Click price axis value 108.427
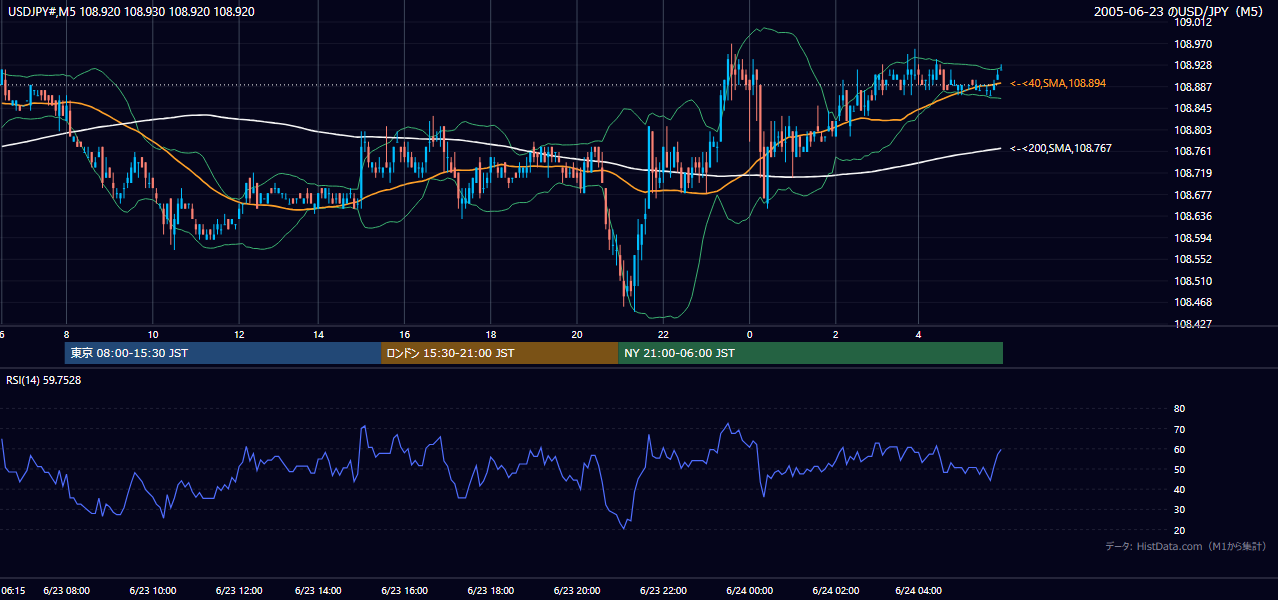This screenshot has width=1278, height=600. coord(1192,324)
